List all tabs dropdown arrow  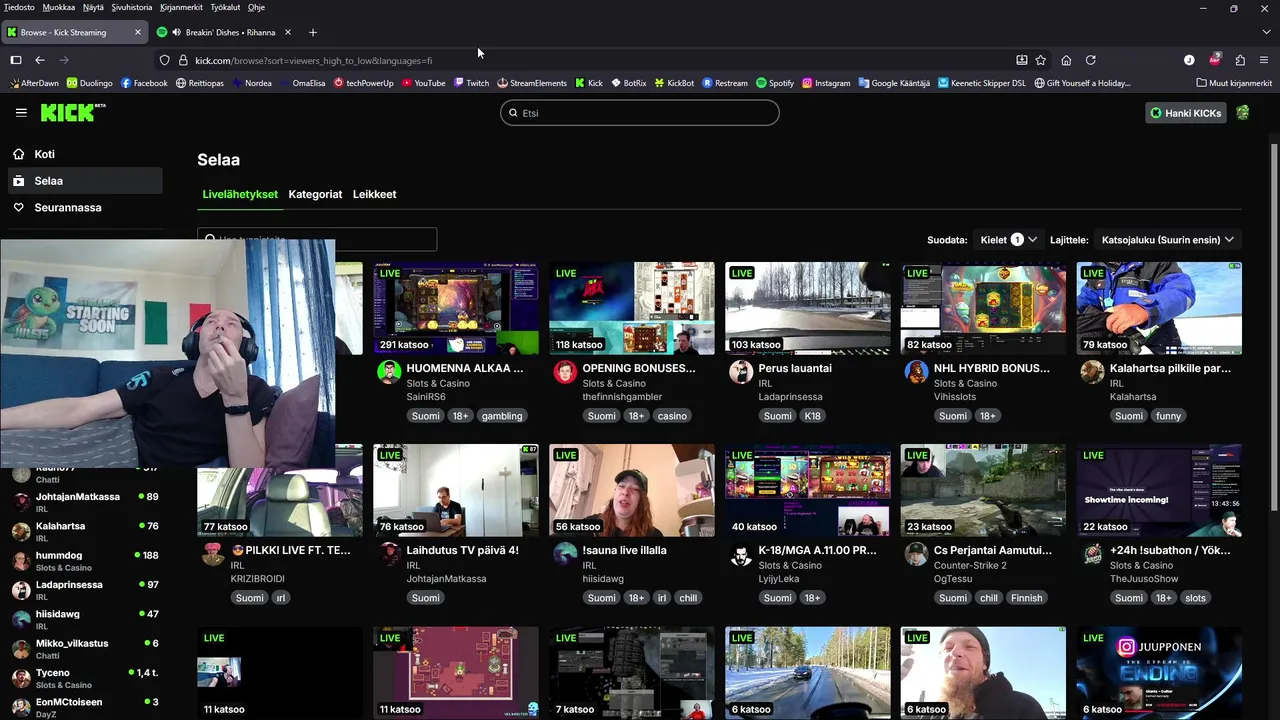tap(1264, 32)
